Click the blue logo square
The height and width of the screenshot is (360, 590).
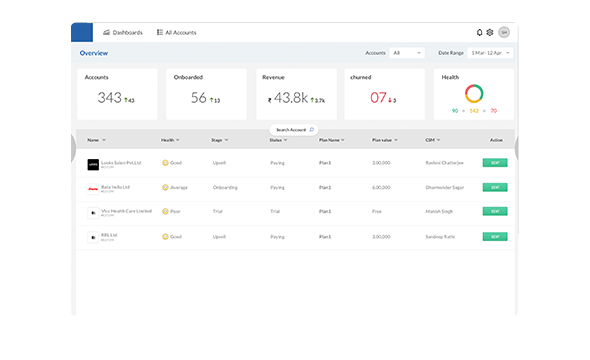pos(82,32)
